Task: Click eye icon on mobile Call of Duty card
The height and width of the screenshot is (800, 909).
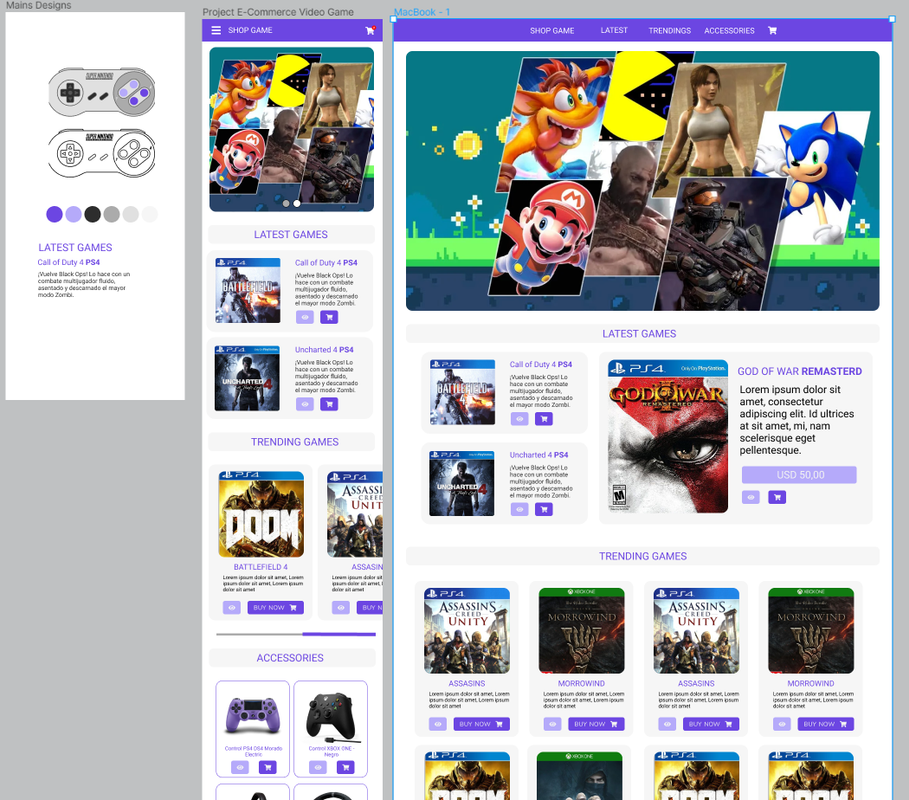Action: (305, 317)
